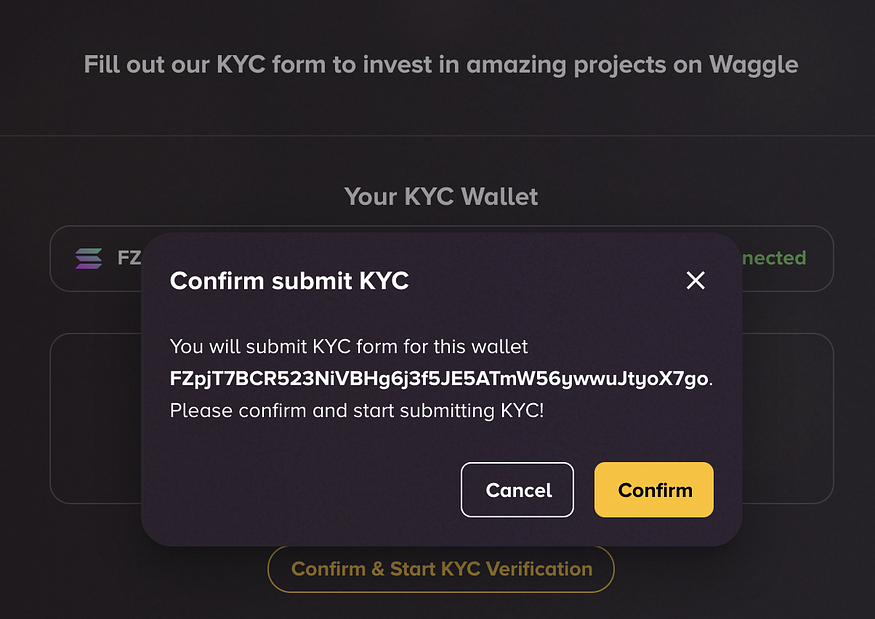Close the Confirm submit KYC dialog
875x619 pixels.
pos(695,280)
